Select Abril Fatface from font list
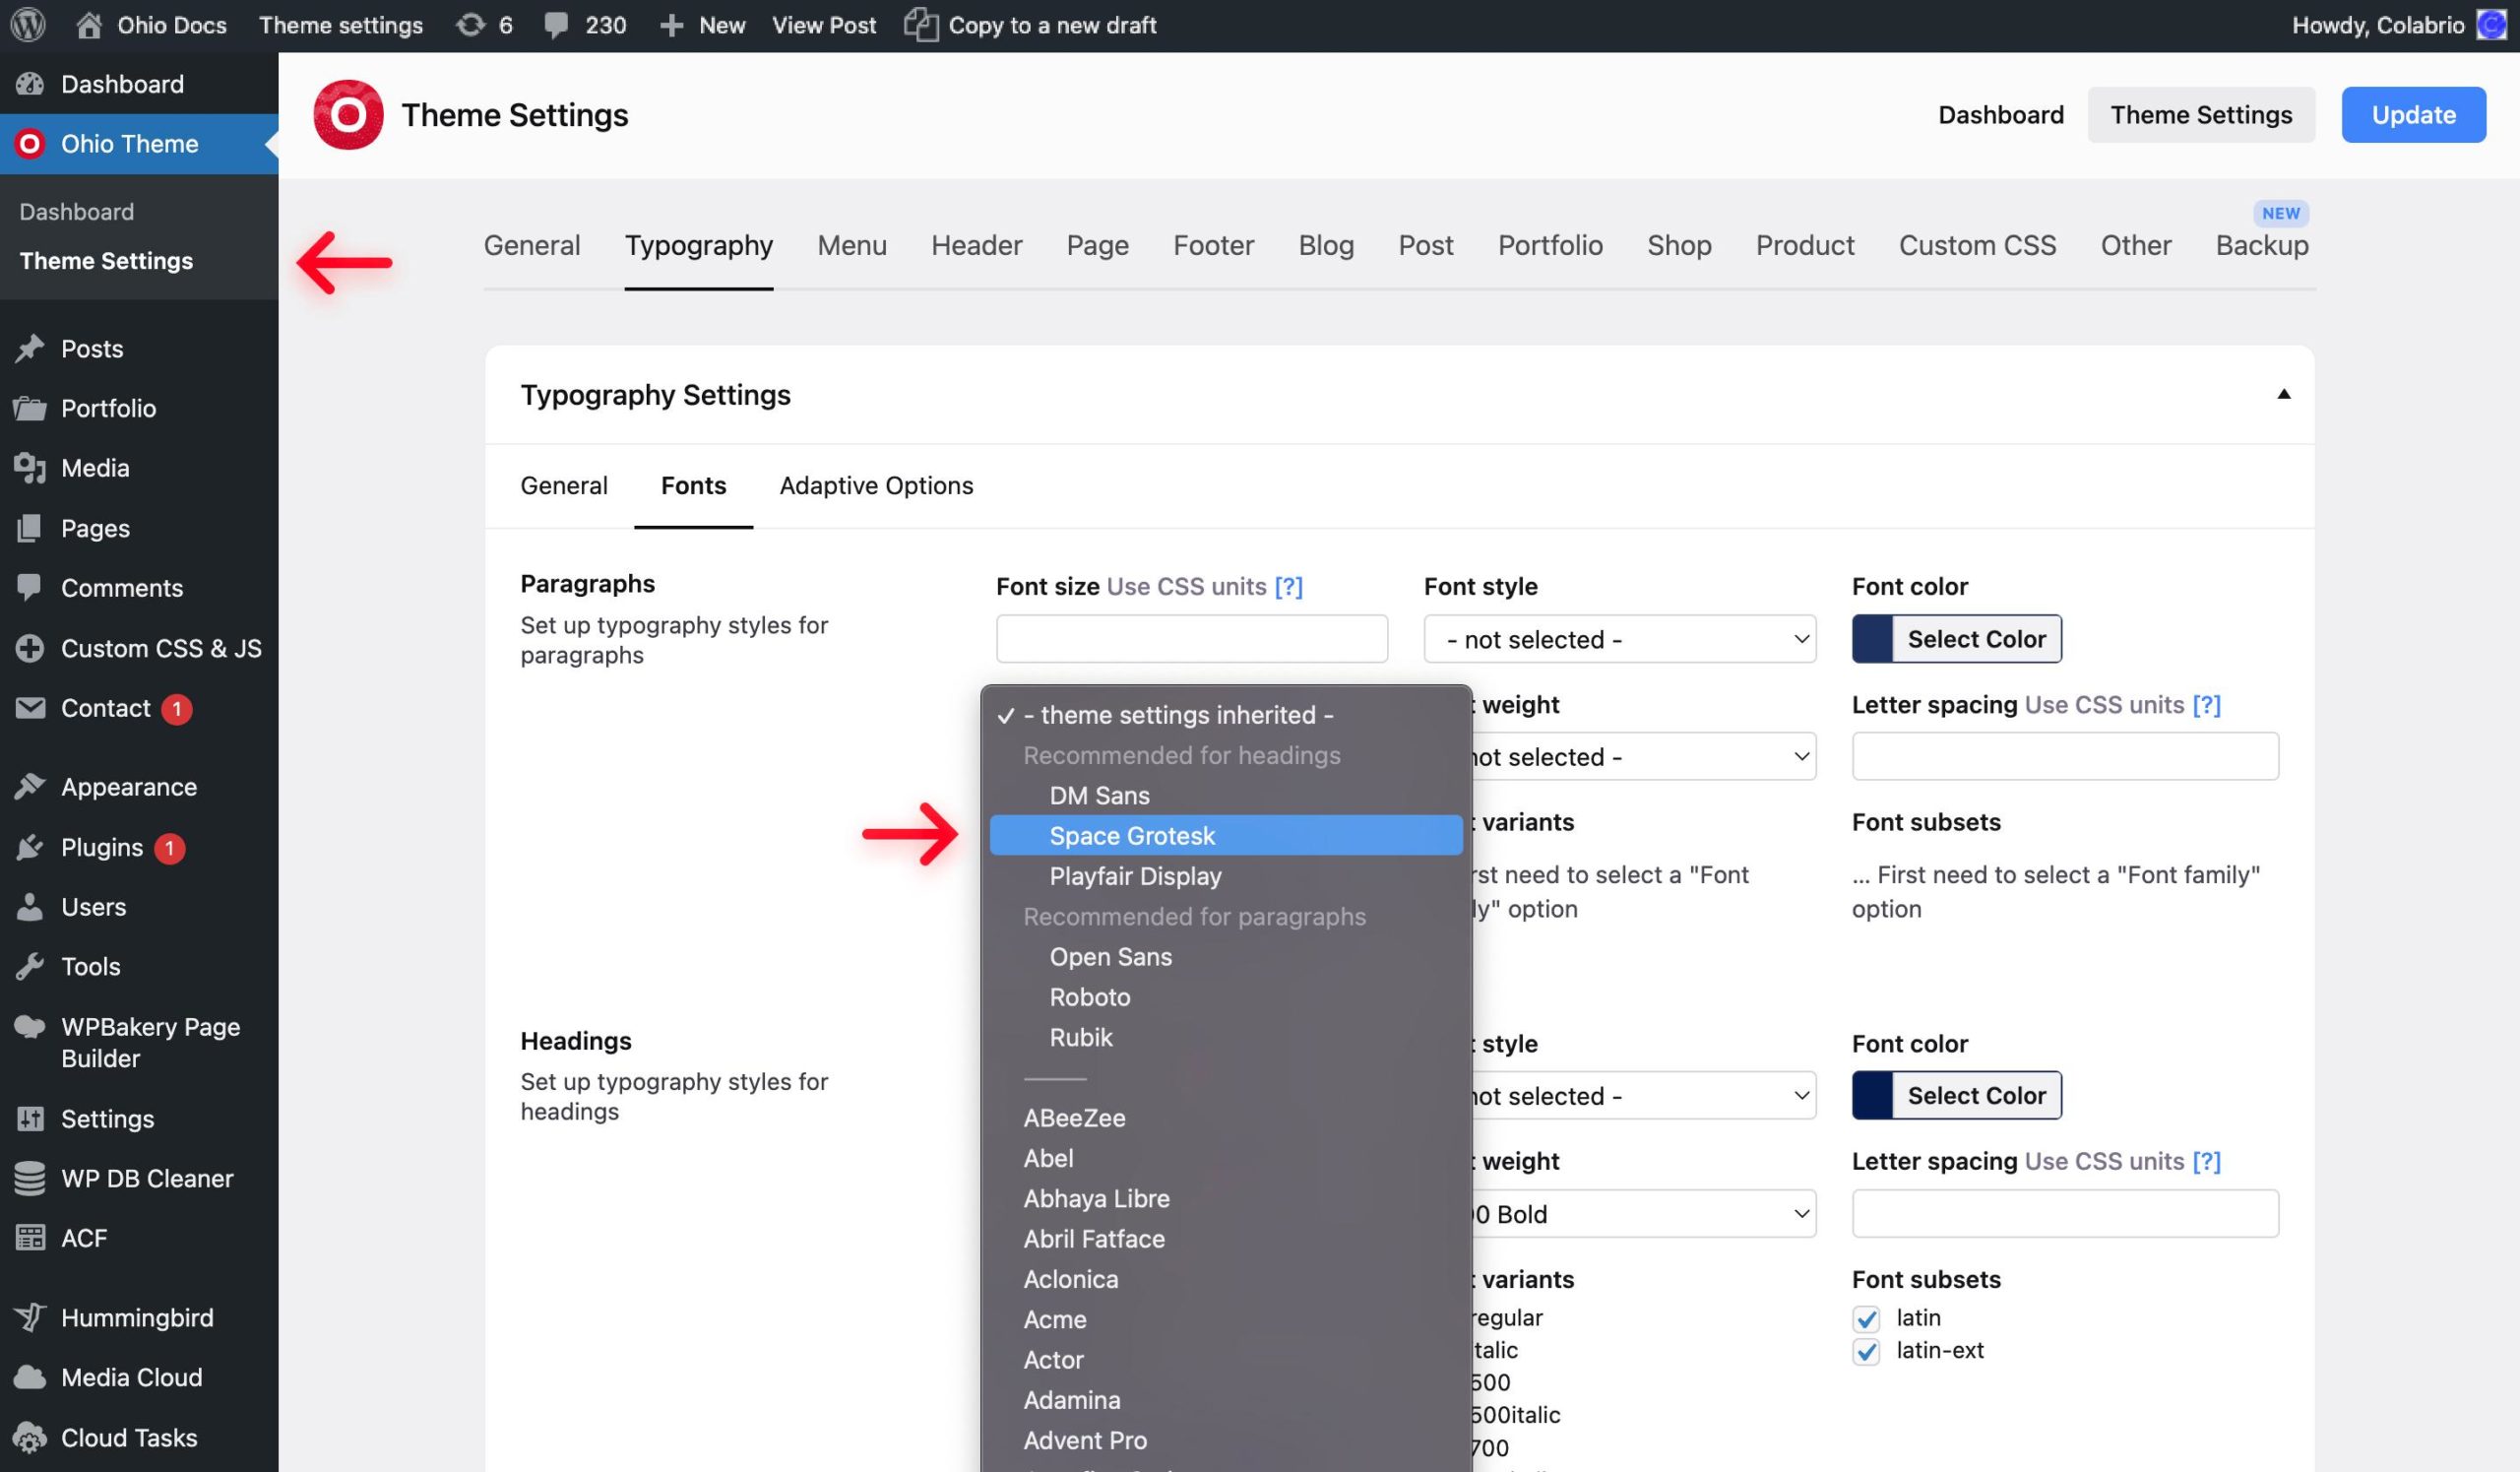 pyautogui.click(x=1226, y=1239)
